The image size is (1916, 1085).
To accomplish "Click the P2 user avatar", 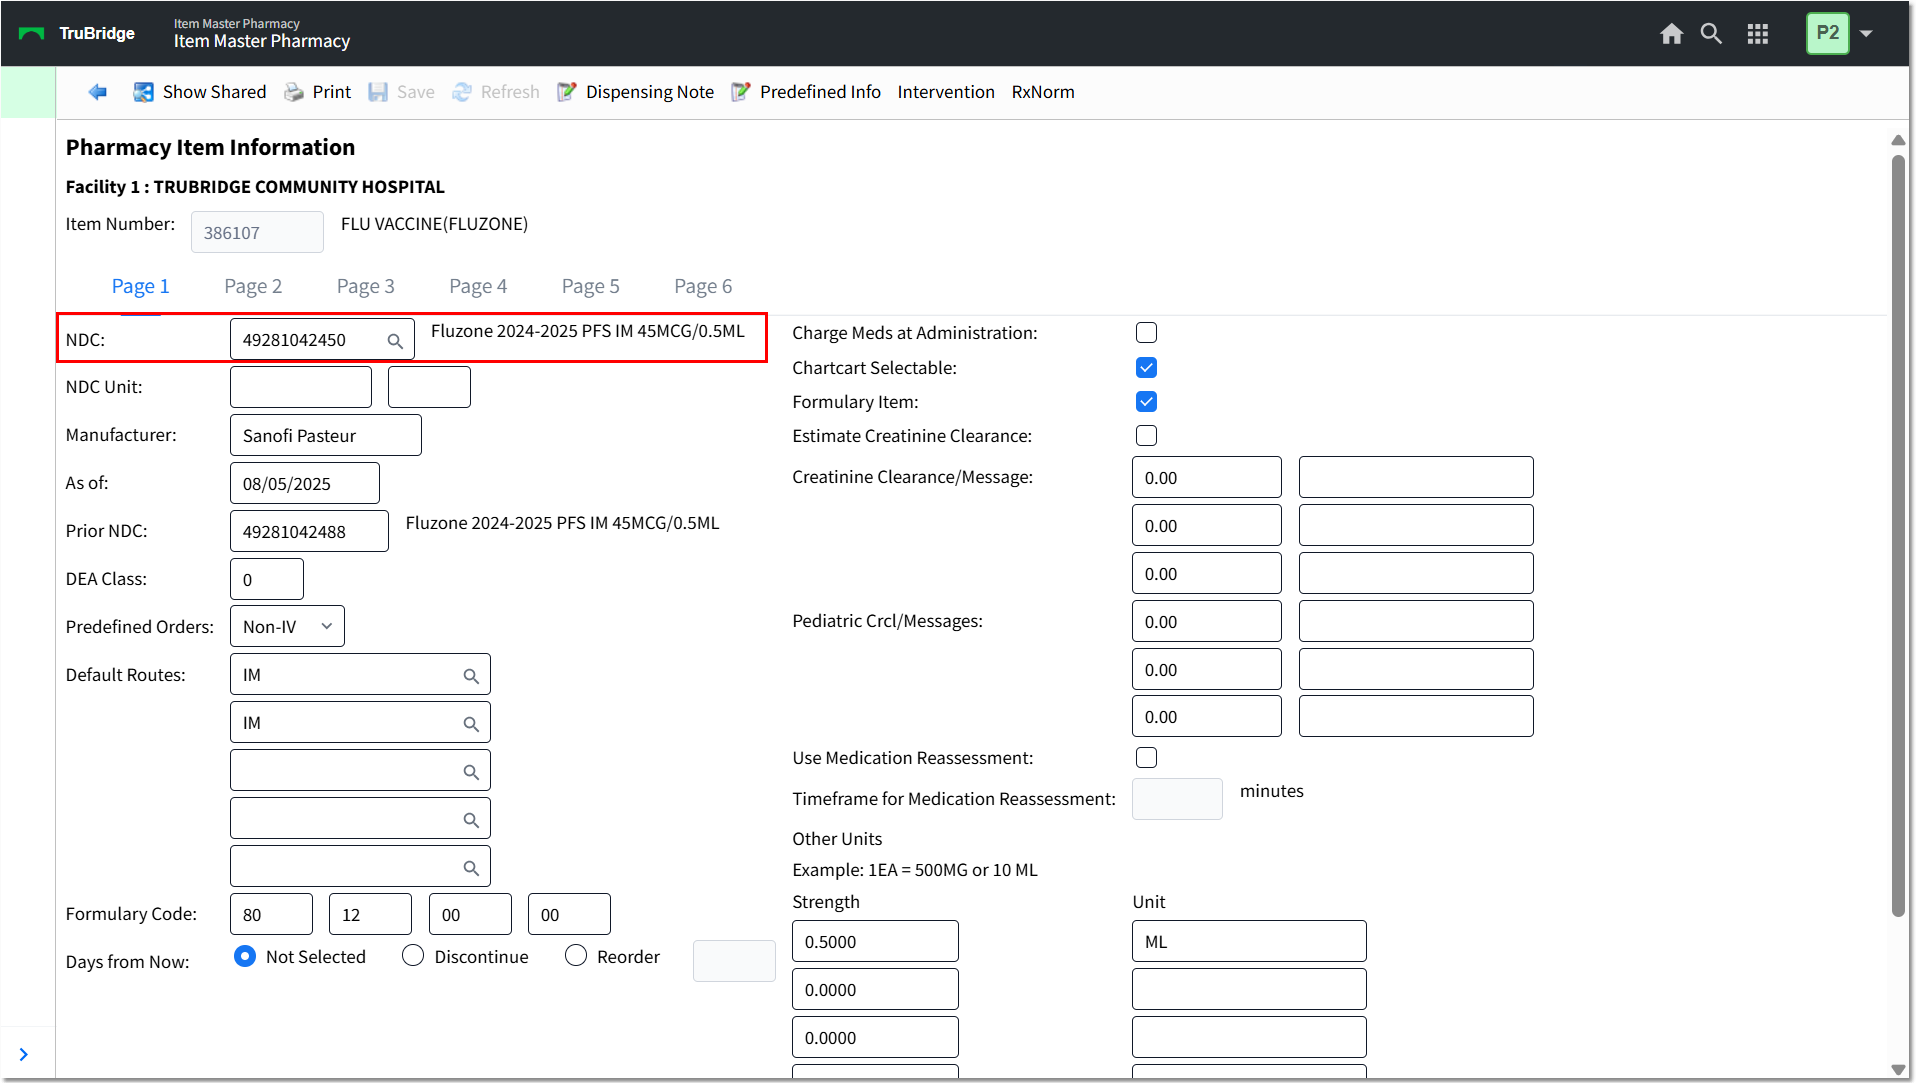I will (x=1827, y=33).
